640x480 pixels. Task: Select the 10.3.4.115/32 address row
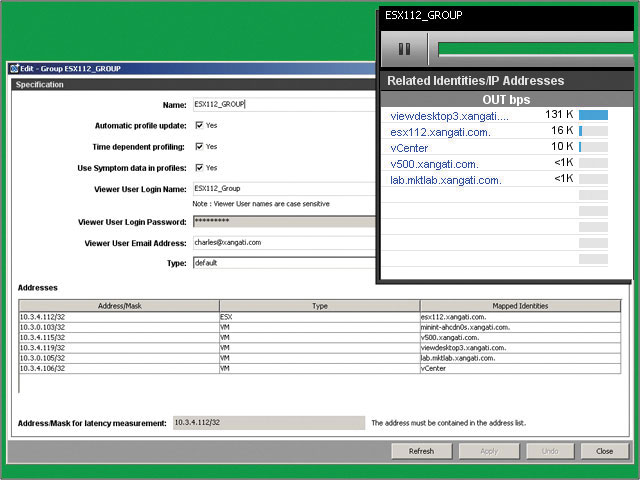(x=320, y=338)
